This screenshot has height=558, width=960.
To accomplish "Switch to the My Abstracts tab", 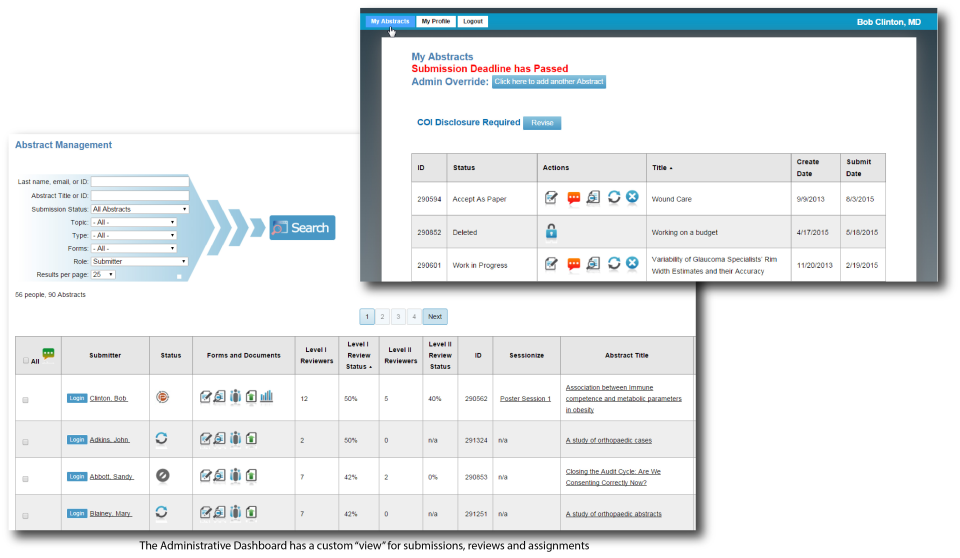I will (x=389, y=21).
